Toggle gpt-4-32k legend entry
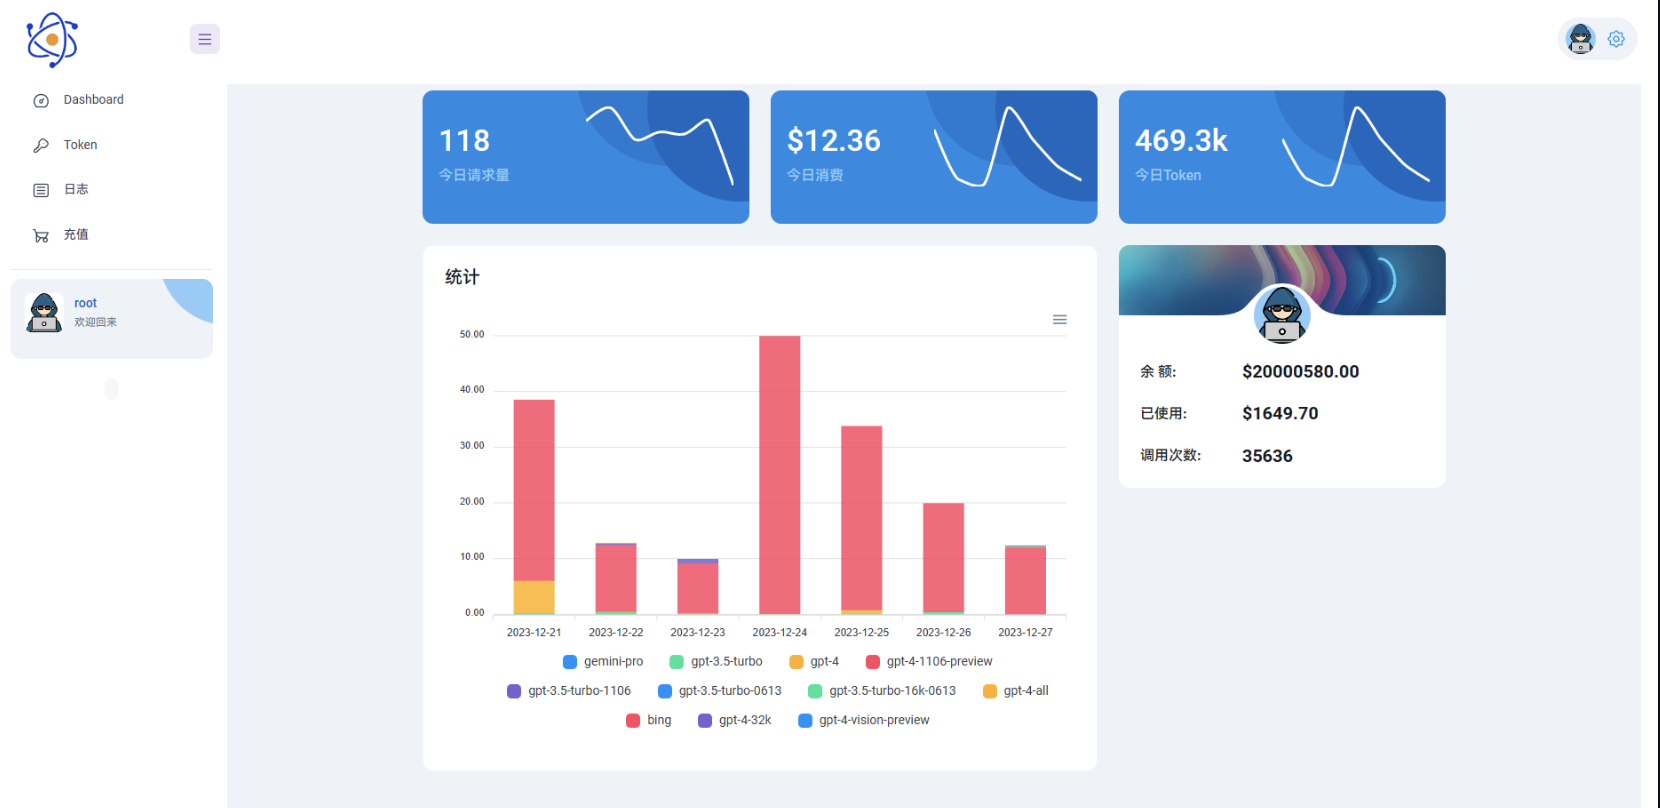This screenshot has width=1660, height=808. tap(734, 720)
